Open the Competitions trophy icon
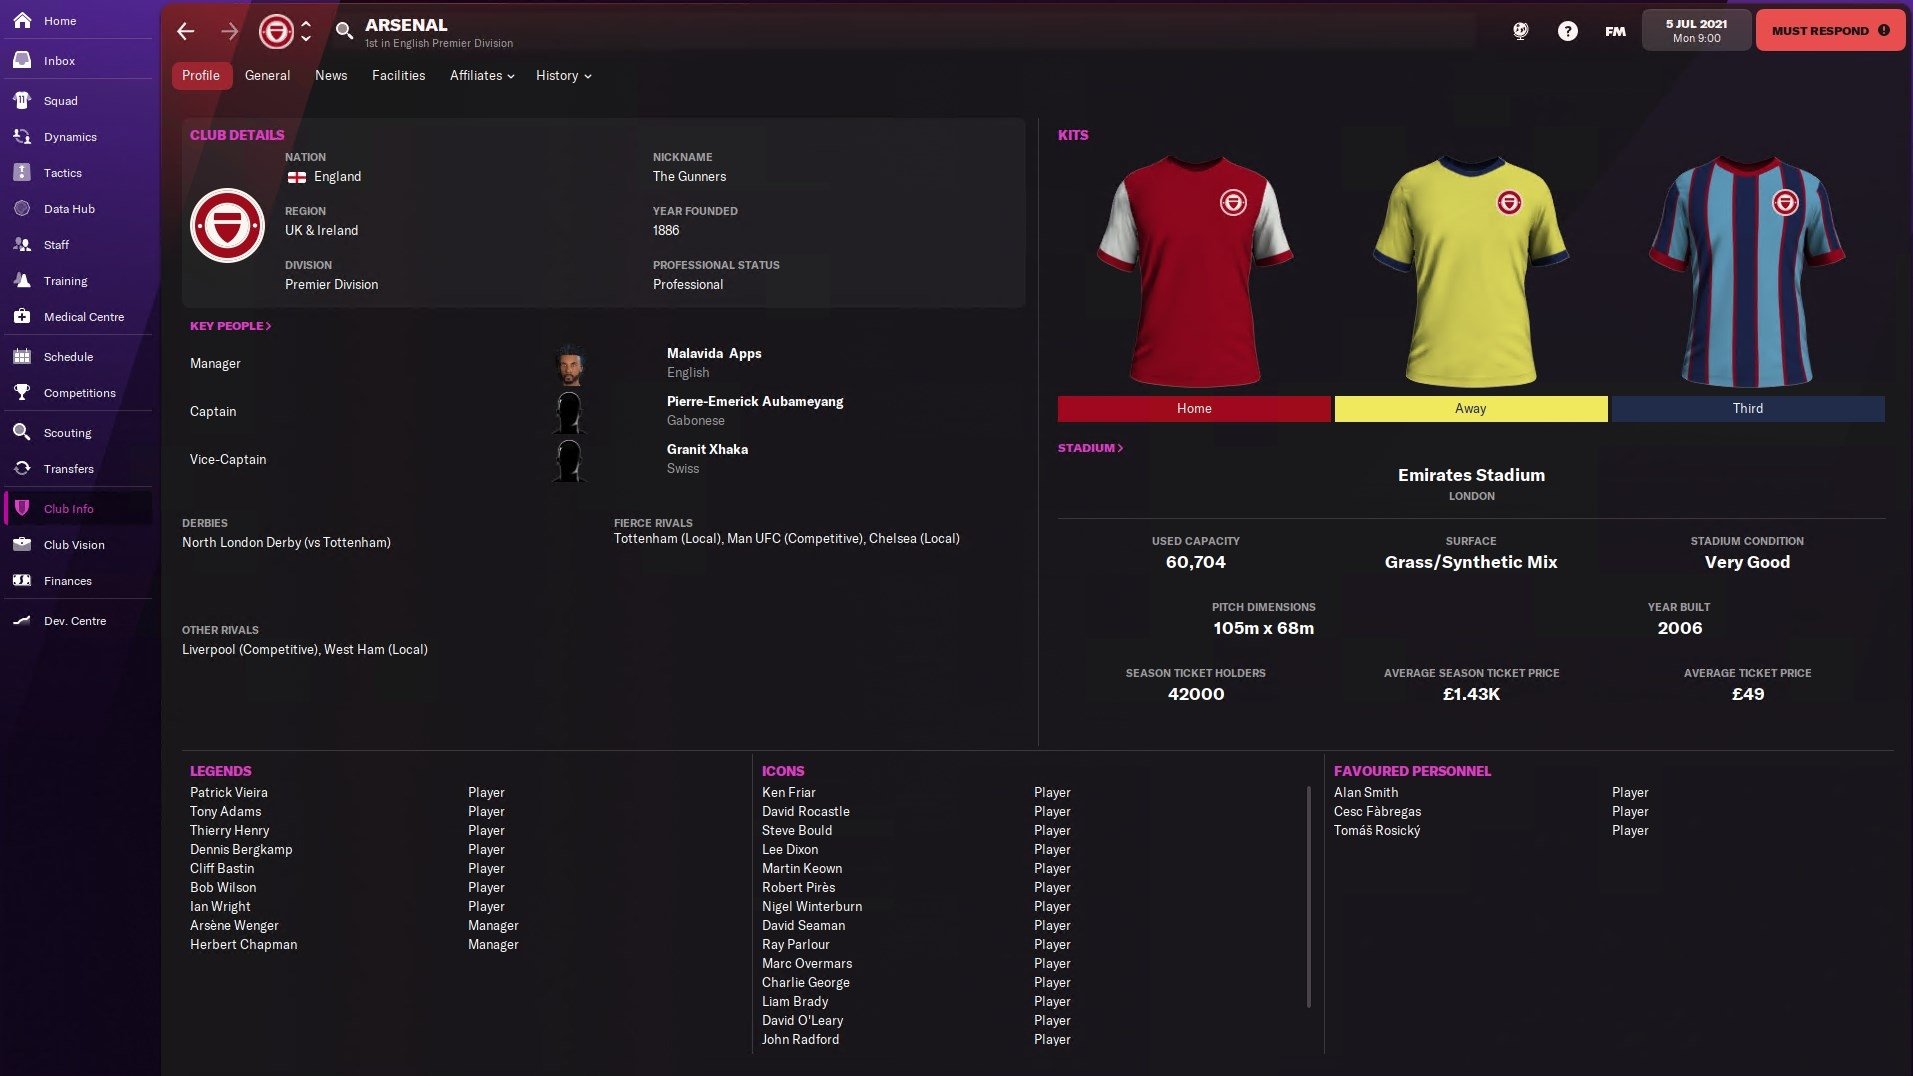Screen dimensions: 1913x1076 22,392
